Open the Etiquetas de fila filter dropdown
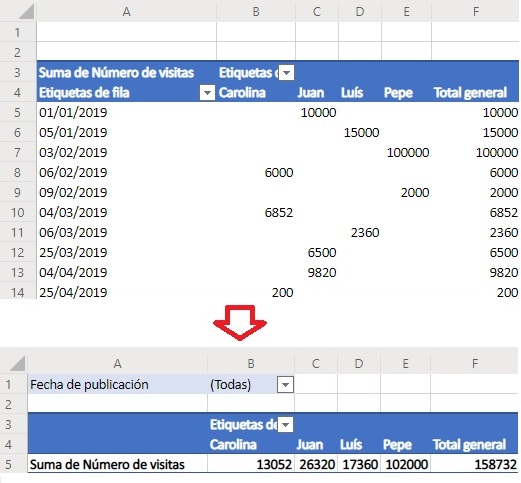The width and height of the screenshot is (521, 483). pos(207,93)
